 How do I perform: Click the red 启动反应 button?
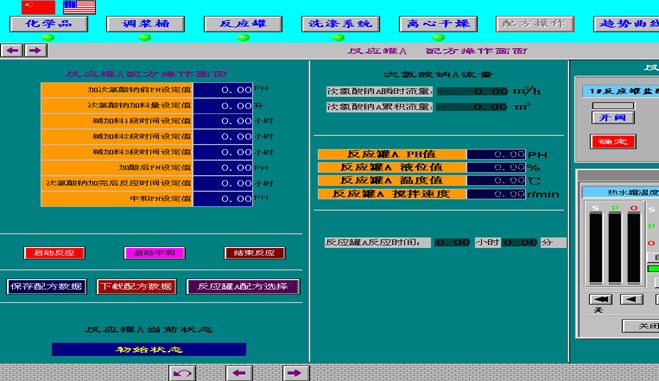tap(54, 253)
